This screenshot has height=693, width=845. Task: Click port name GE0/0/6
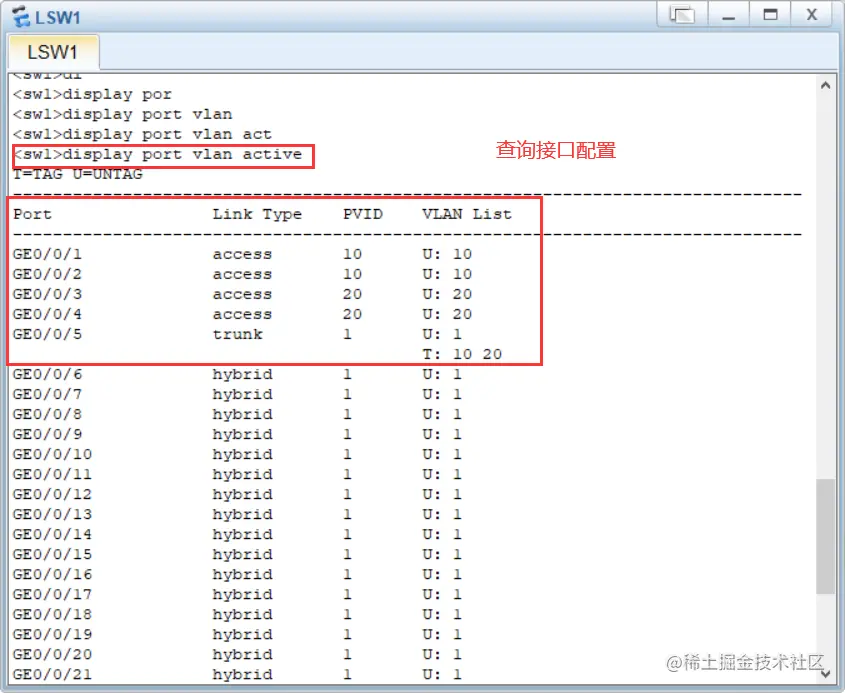tap(47, 374)
